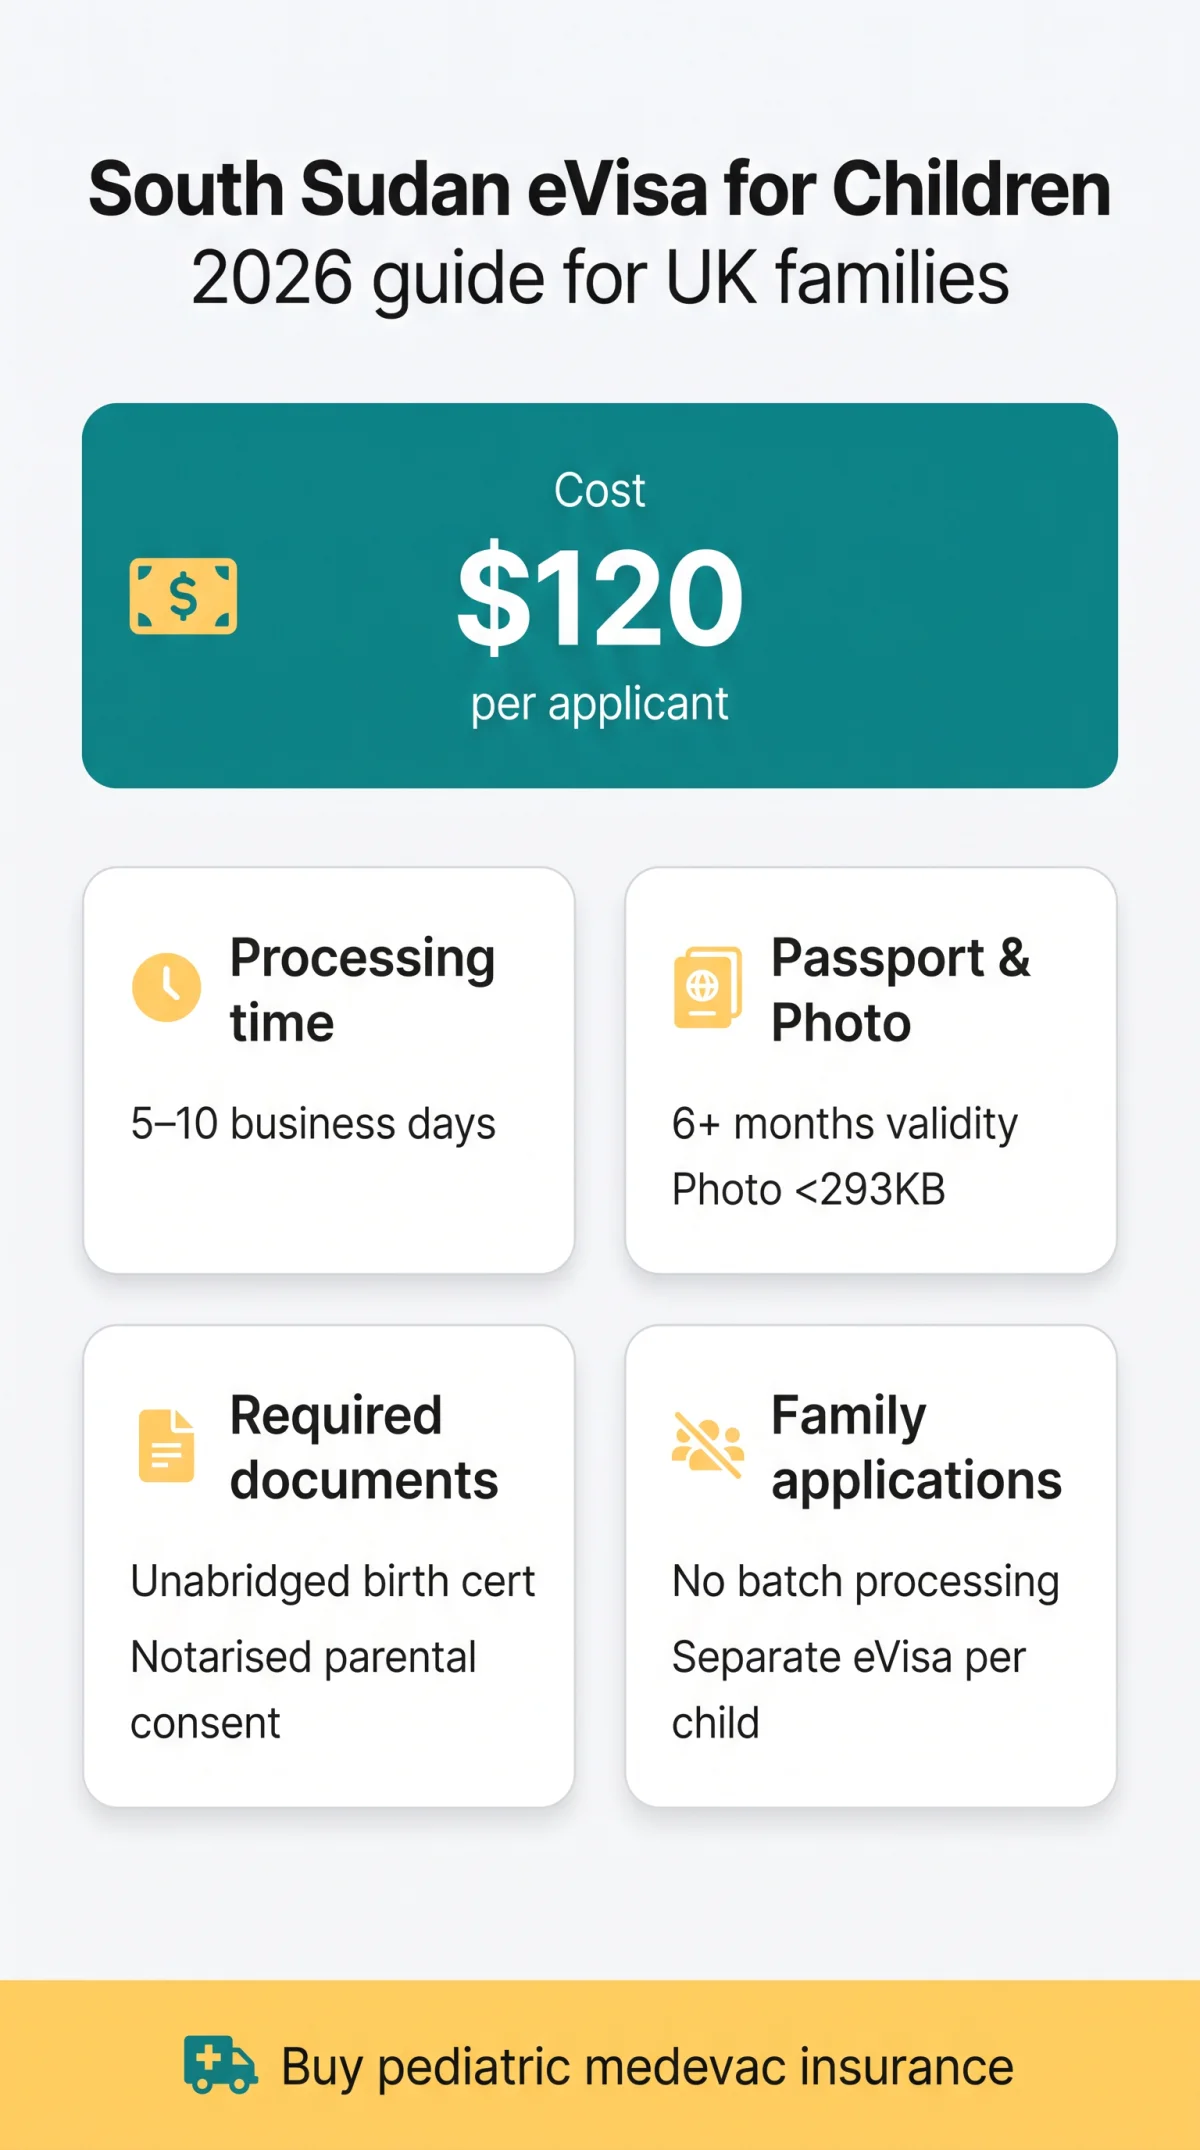
Task: Click the crossed-out family group icon
Action: pyautogui.click(x=708, y=1445)
